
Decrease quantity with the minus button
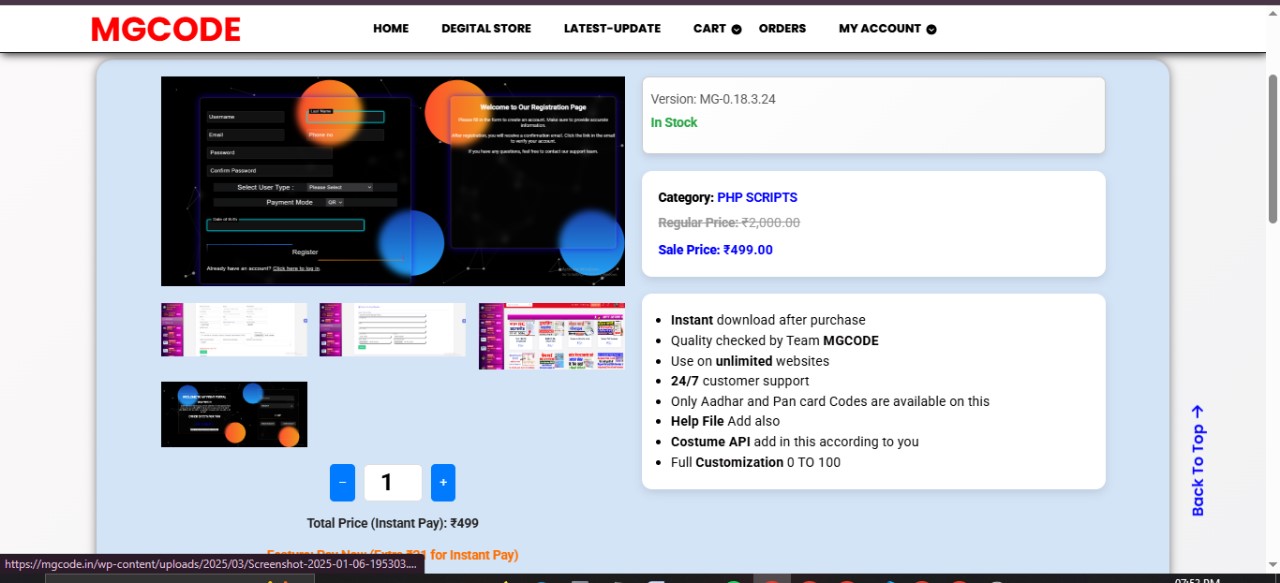[342, 483]
